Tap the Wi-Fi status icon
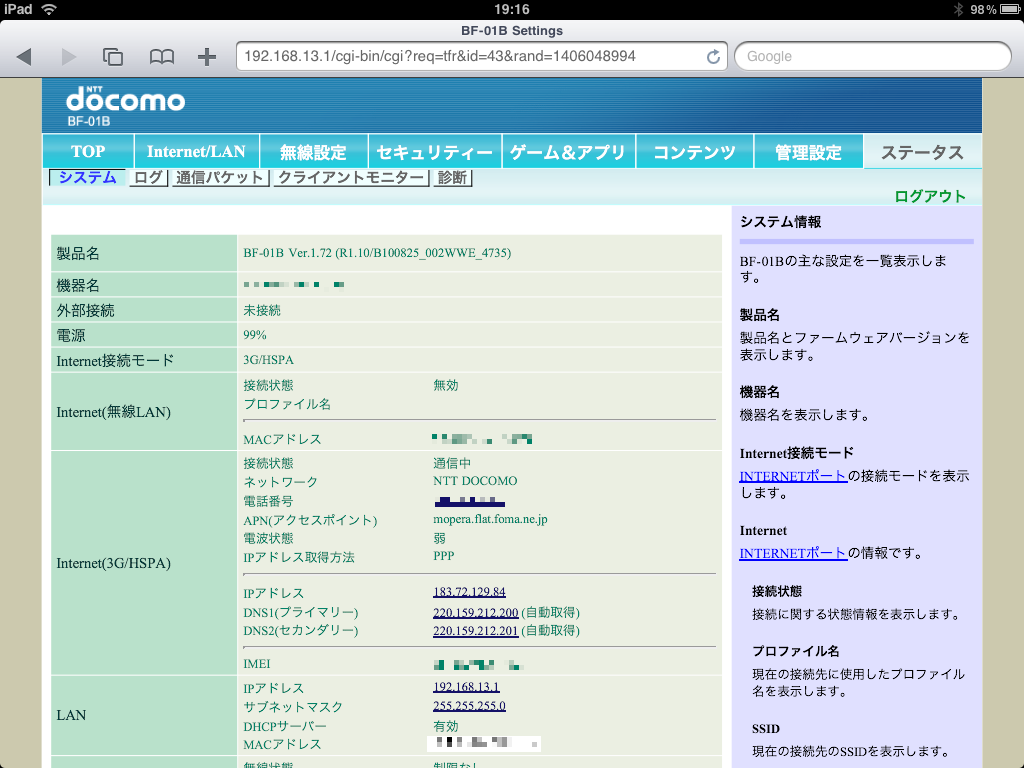This screenshot has height=768, width=1024. point(48,9)
